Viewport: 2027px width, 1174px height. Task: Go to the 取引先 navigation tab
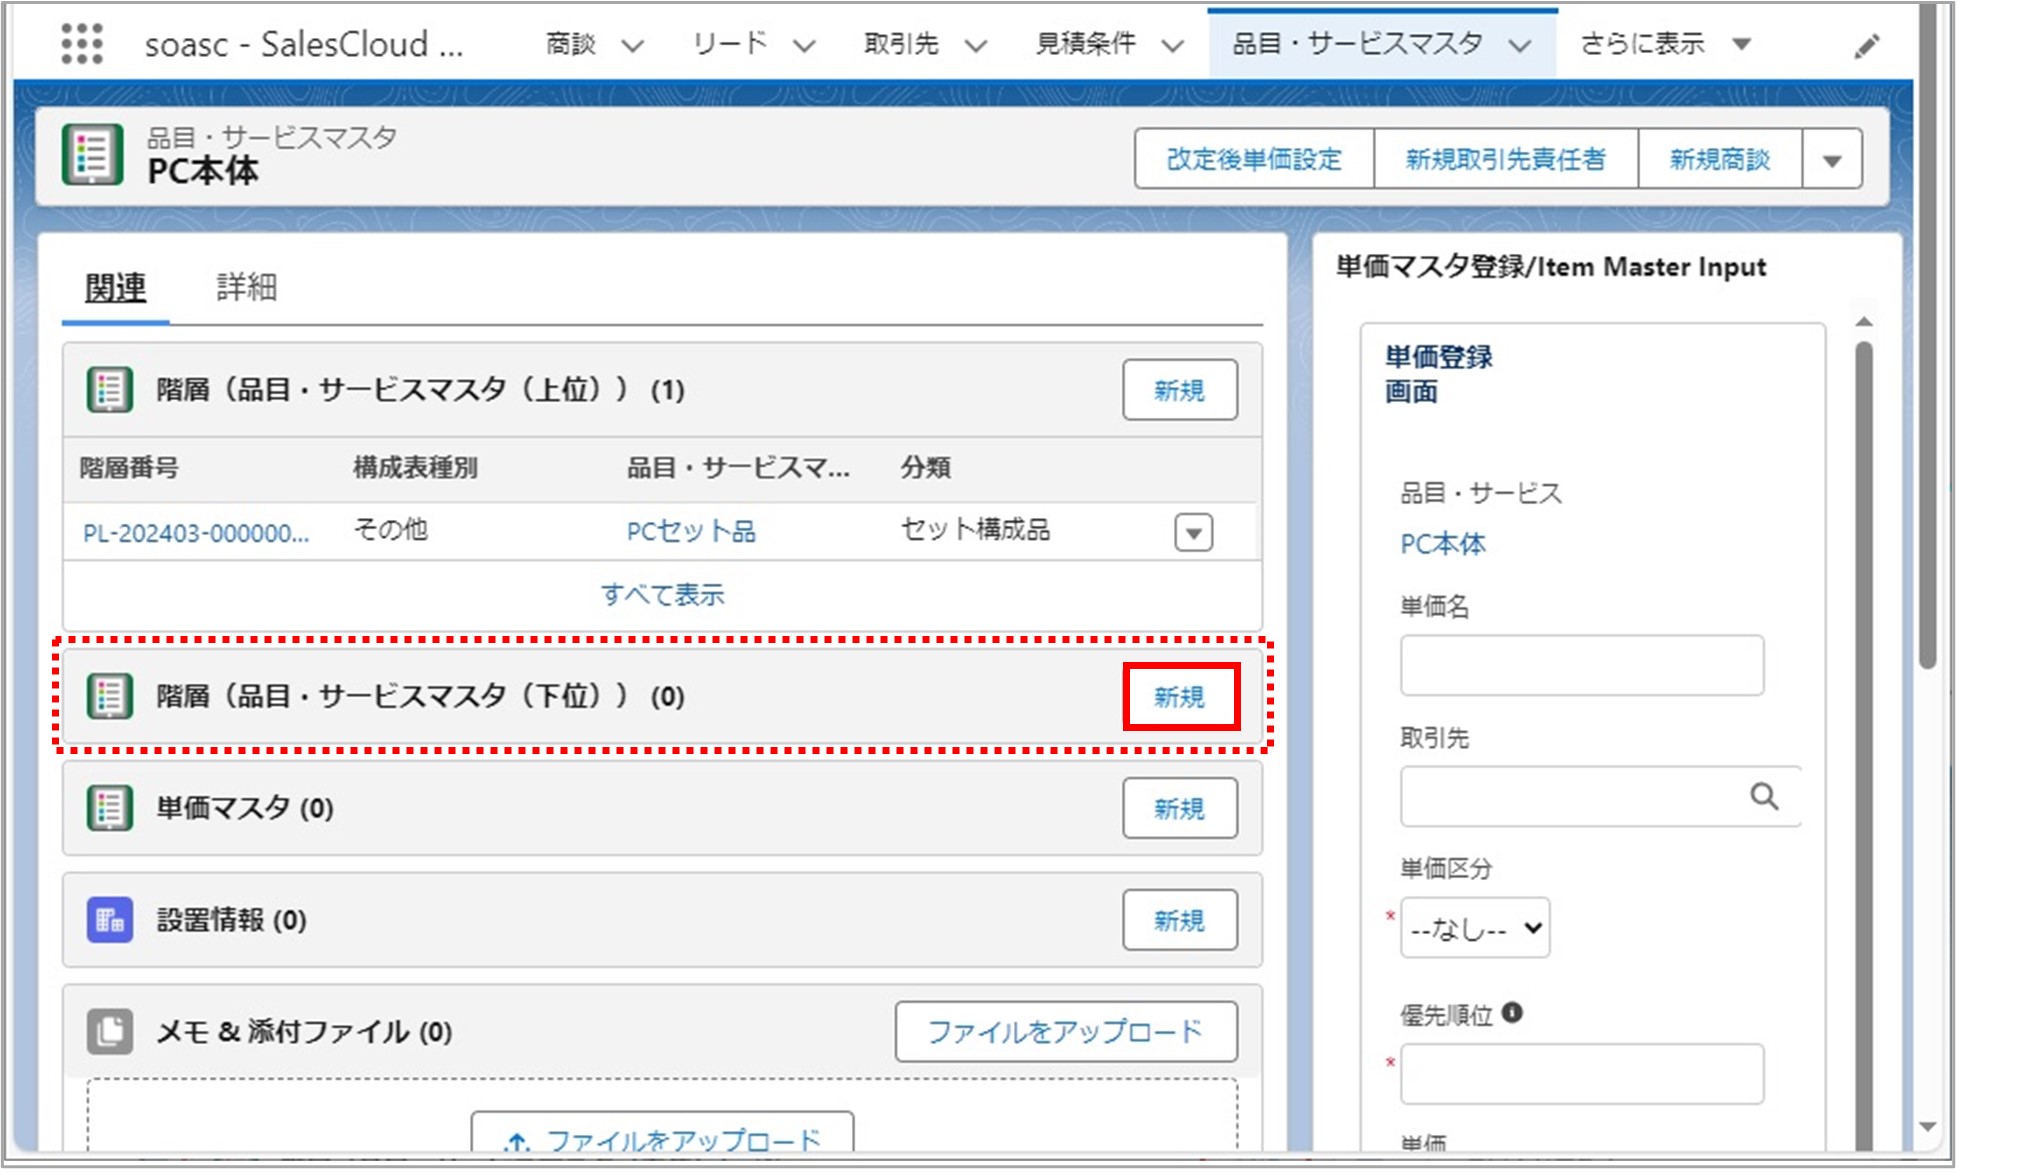click(901, 44)
